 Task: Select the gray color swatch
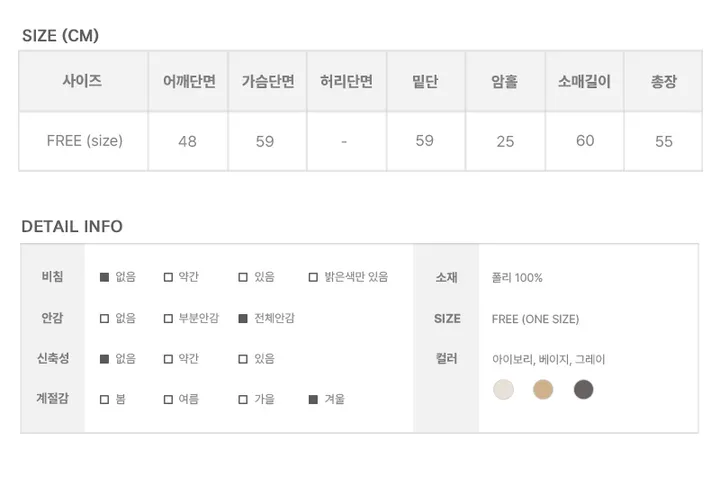584,390
